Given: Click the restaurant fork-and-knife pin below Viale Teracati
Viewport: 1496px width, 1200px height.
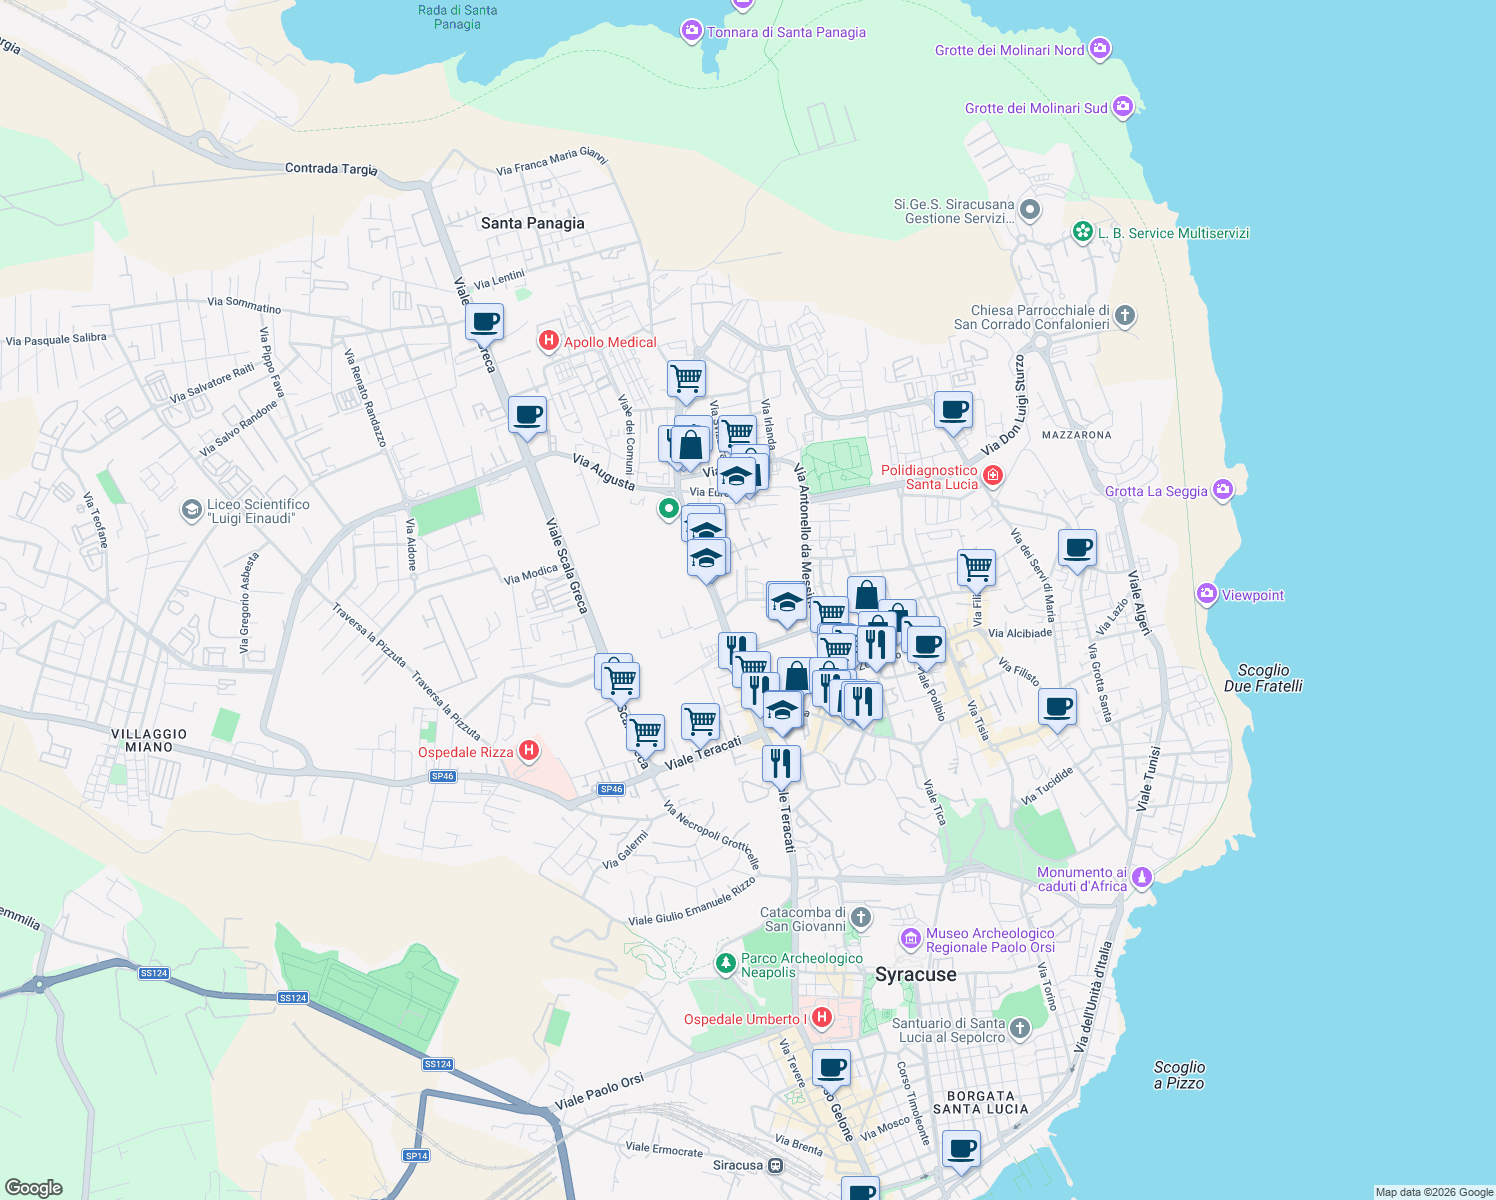Looking at the screenshot, I should pyautogui.click(x=783, y=763).
